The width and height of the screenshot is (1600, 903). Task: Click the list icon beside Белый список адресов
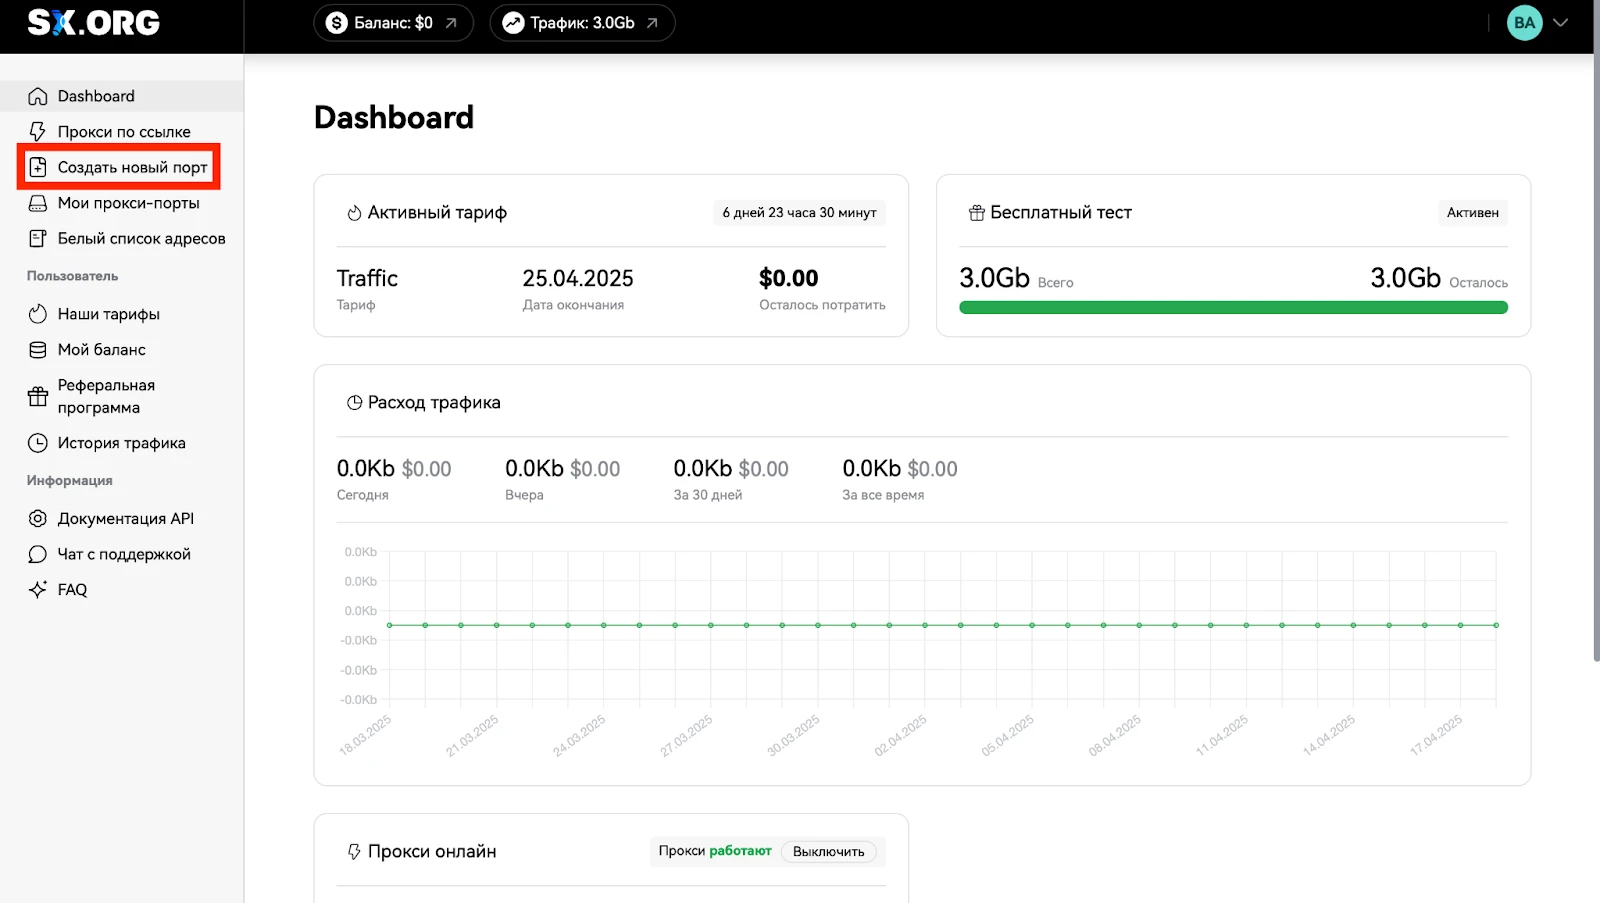pyautogui.click(x=38, y=239)
